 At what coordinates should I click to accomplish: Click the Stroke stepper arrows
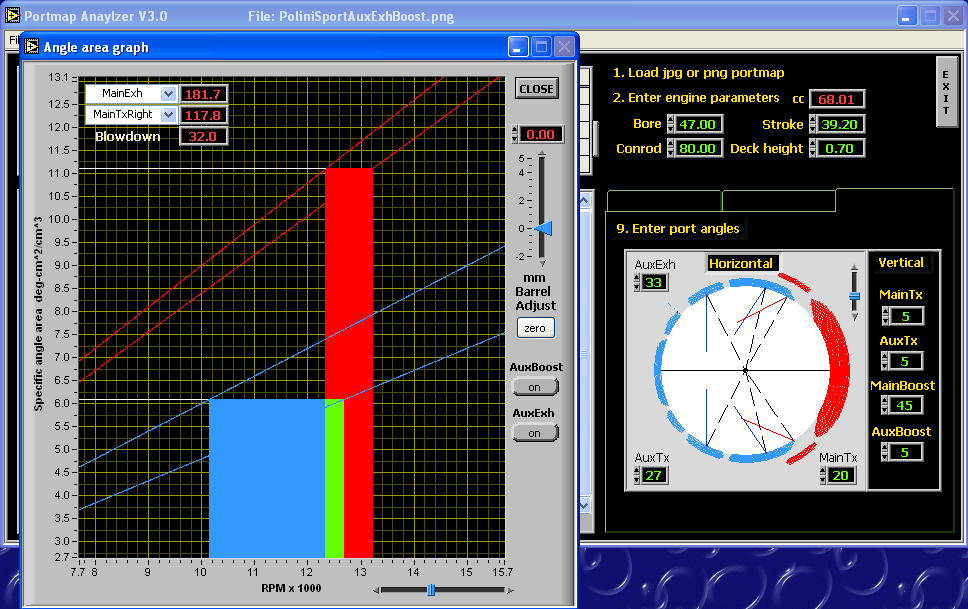pyautogui.click(x=812, y=124)
